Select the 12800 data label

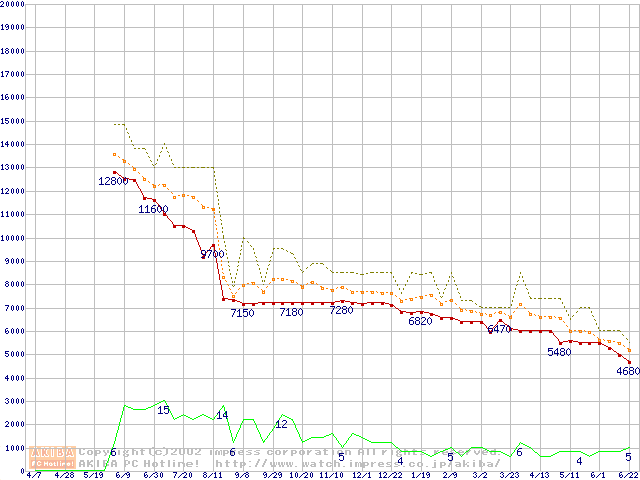113,181
